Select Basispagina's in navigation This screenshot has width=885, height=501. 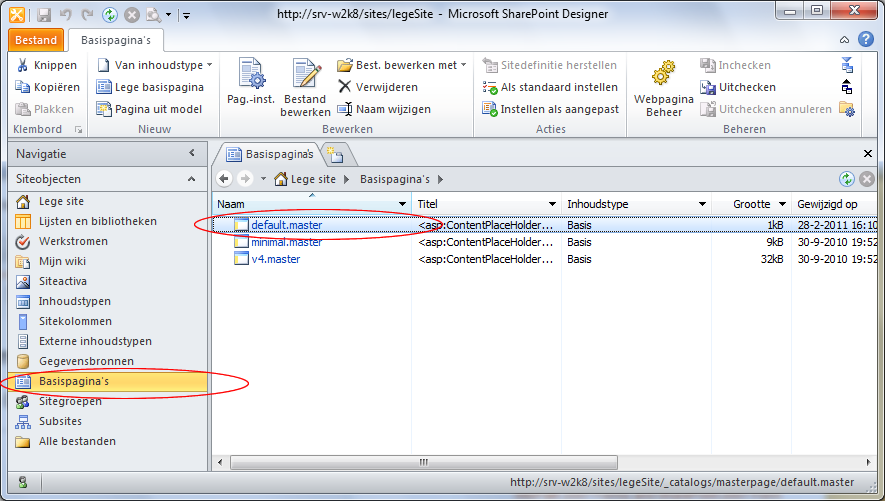[x=108, y=381]
